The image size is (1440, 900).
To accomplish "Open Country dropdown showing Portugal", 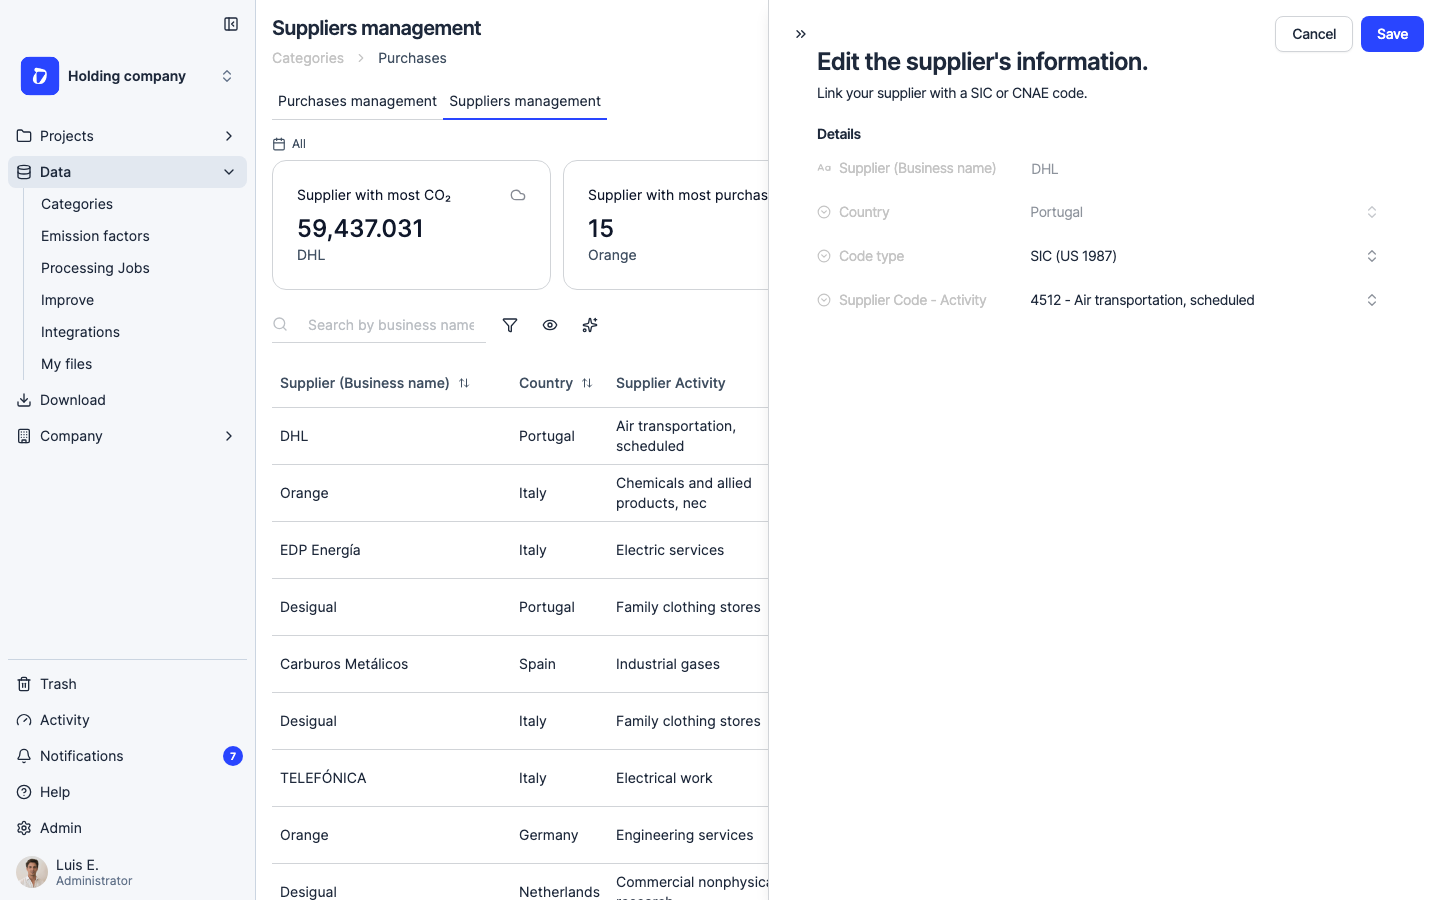I will 1205,212.
